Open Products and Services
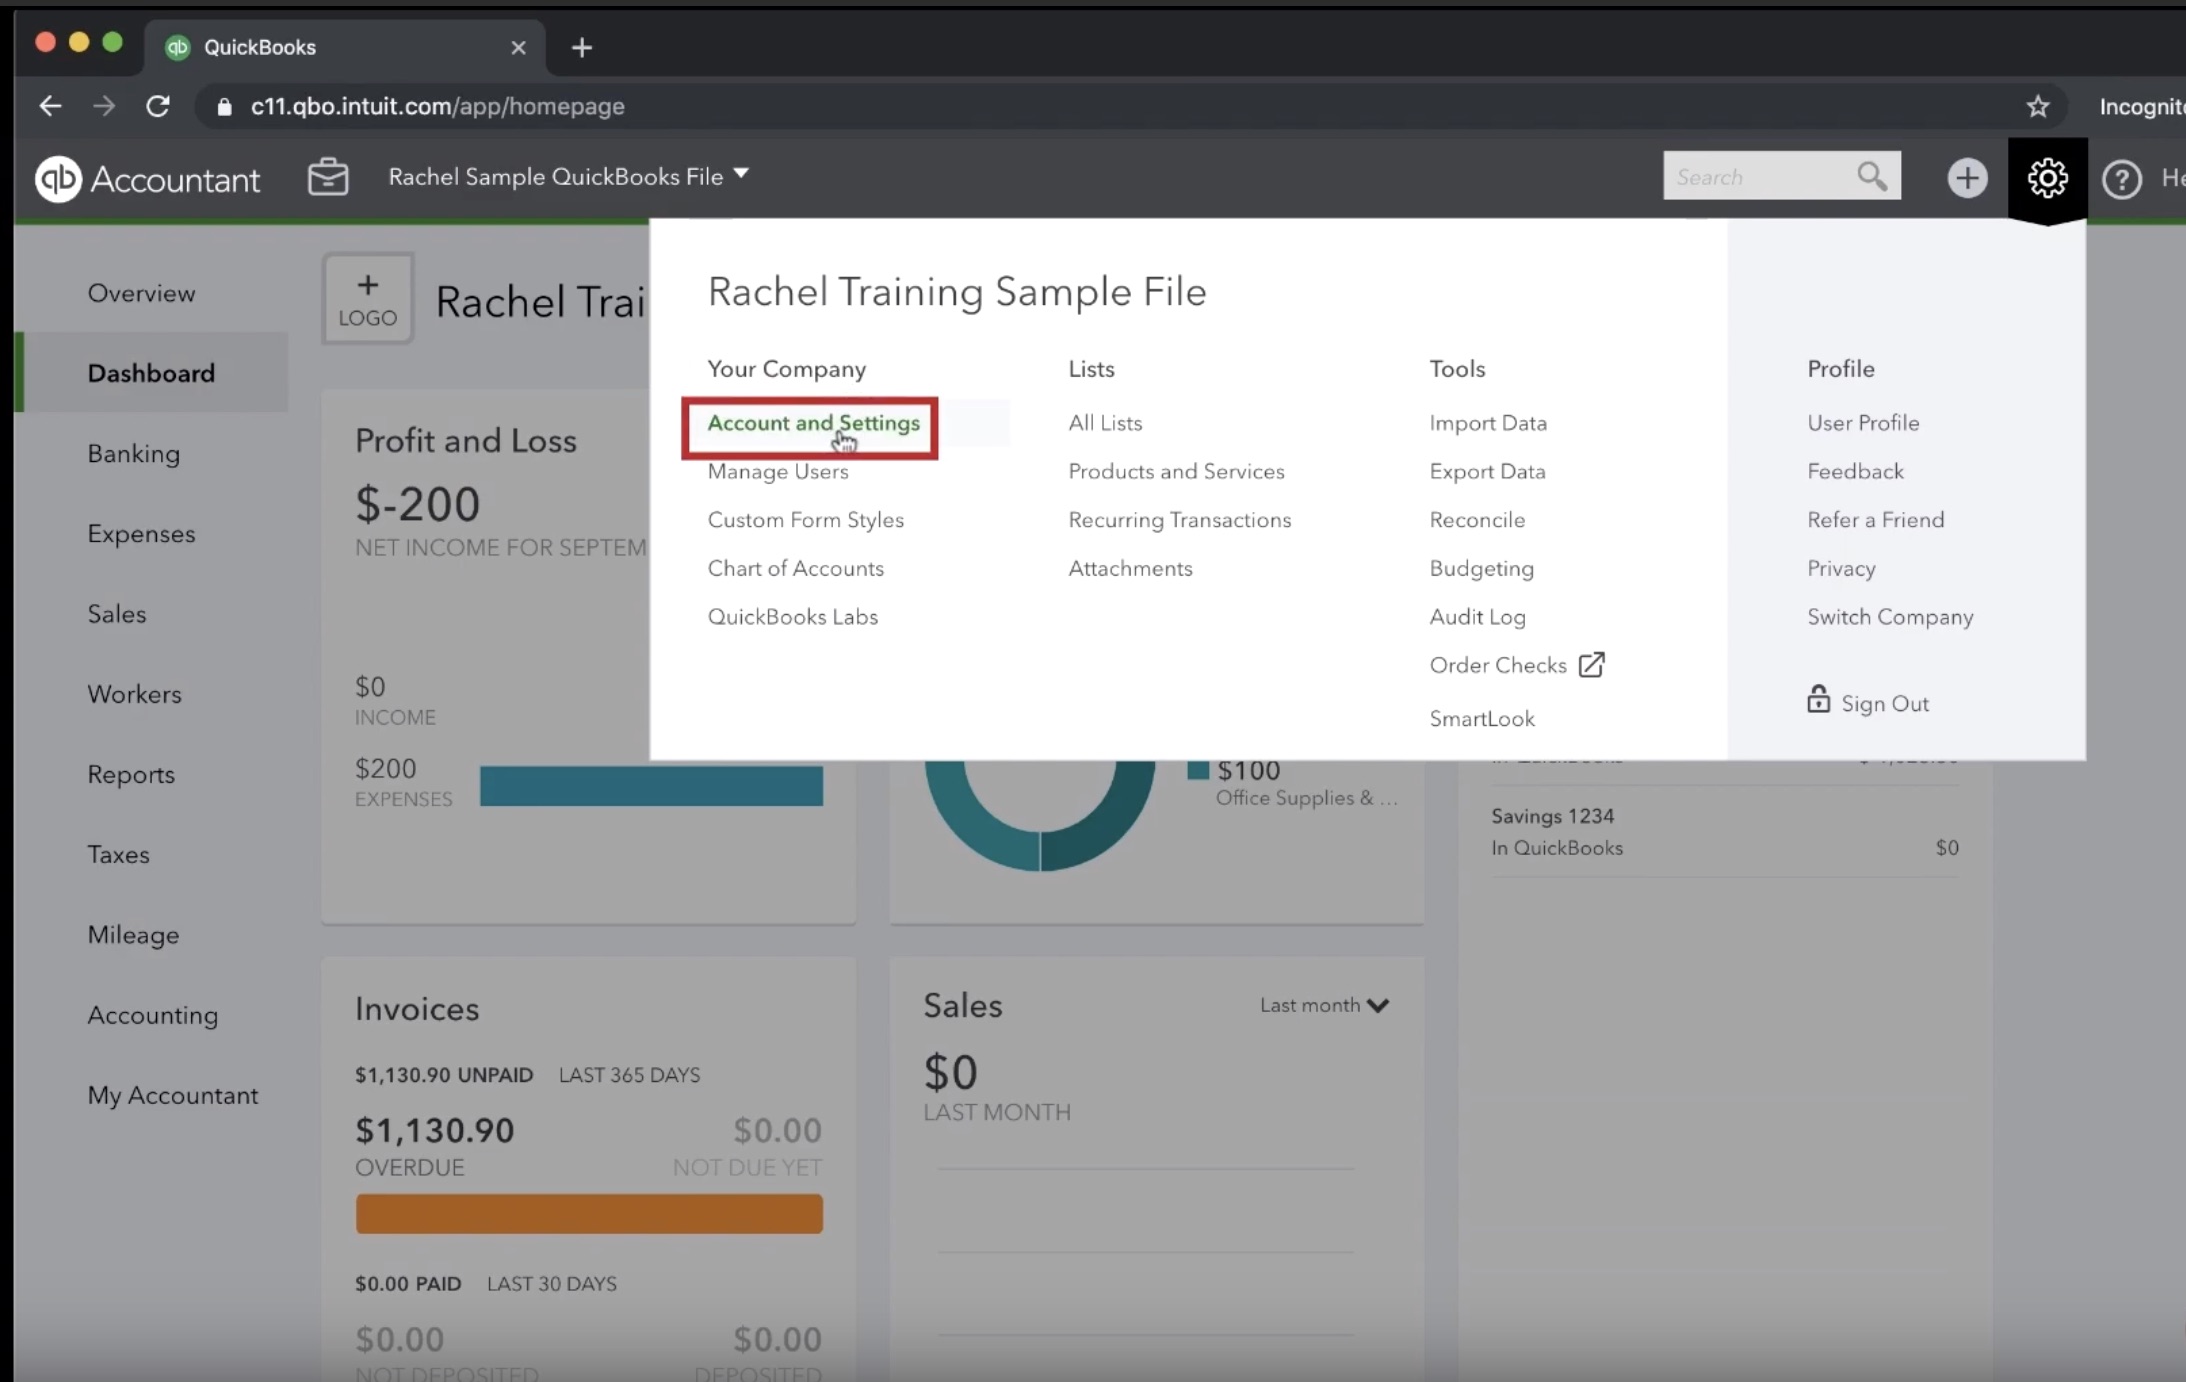This screenshot has width=2186, height=1382. tap(1176, 471)
